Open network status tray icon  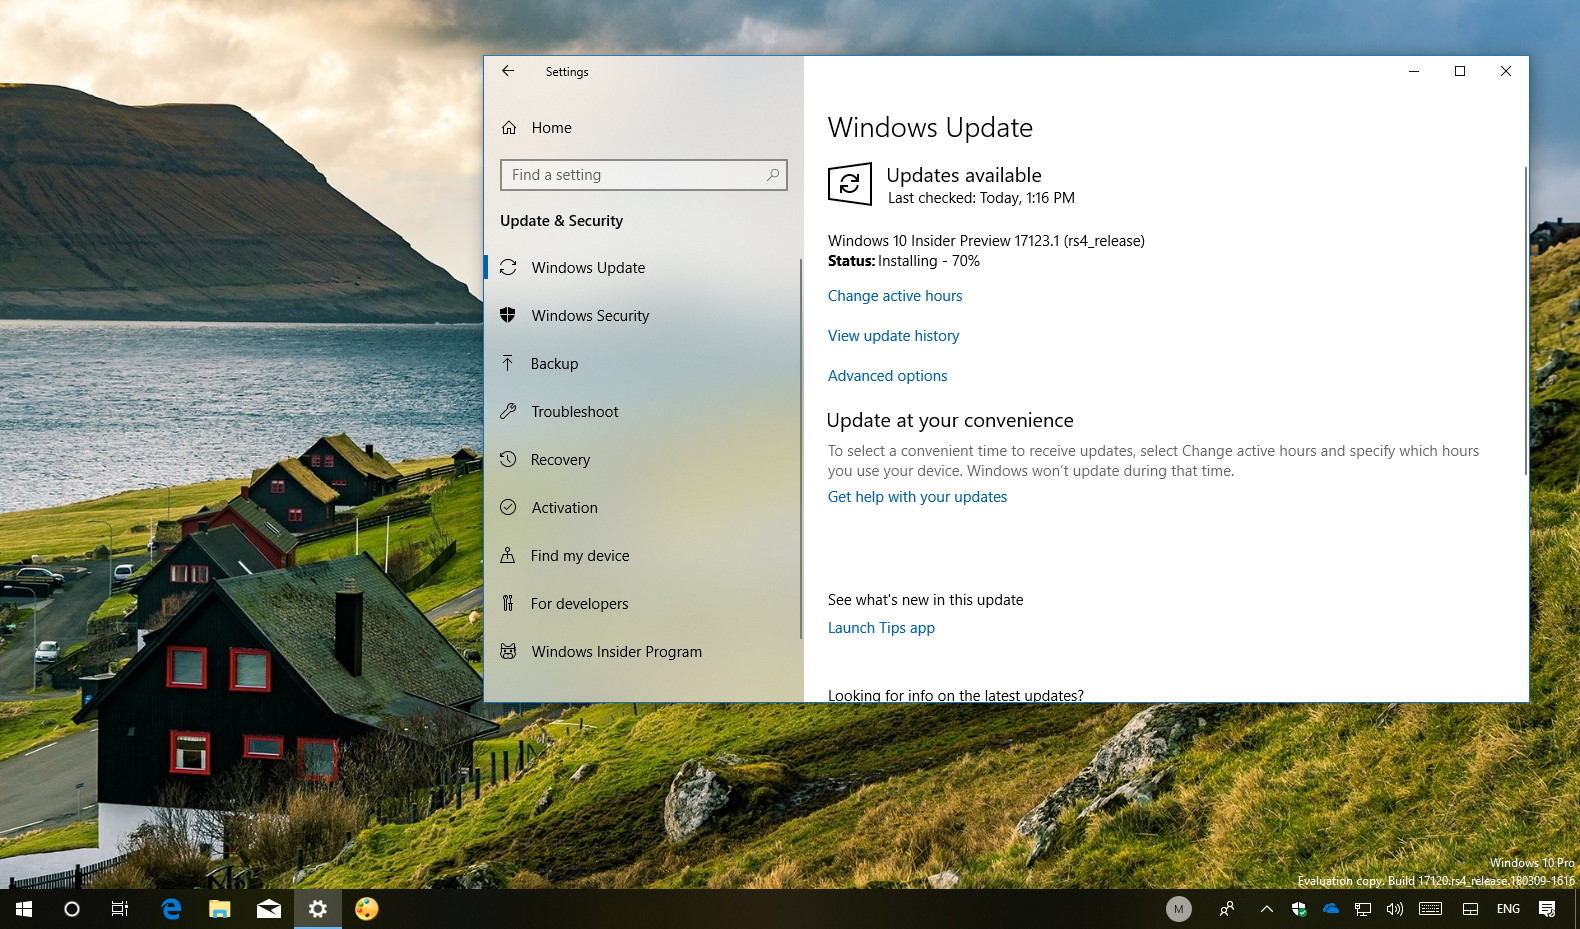point(1363,909)
